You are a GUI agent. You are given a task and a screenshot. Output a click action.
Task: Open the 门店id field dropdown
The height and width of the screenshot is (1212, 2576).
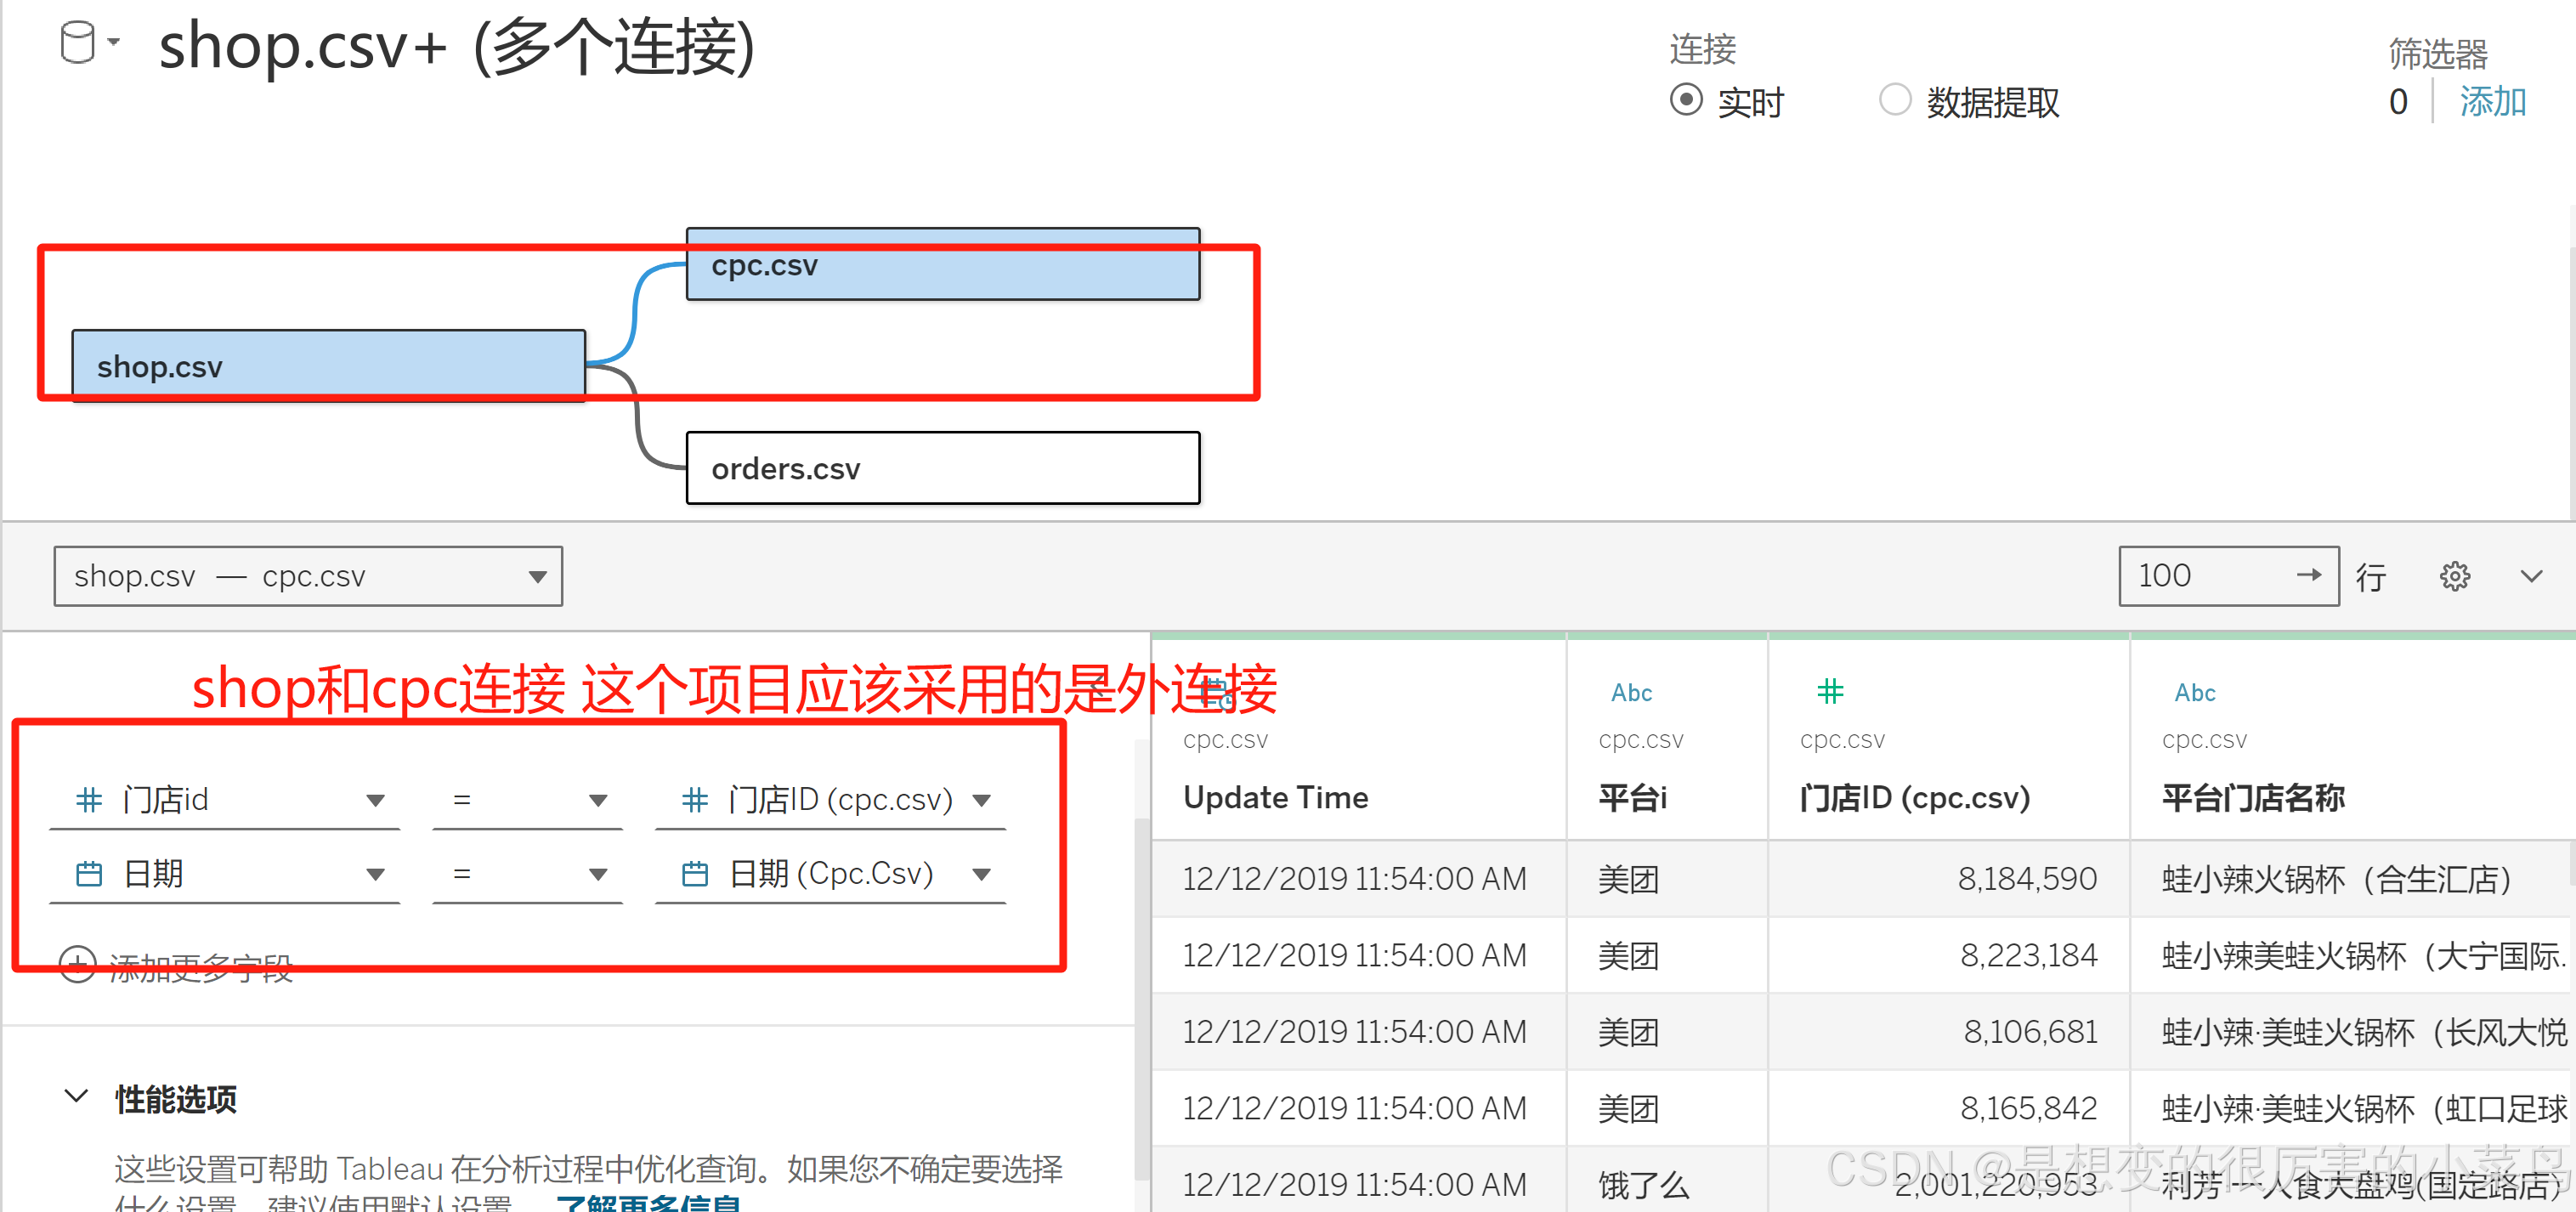(376, 800)
